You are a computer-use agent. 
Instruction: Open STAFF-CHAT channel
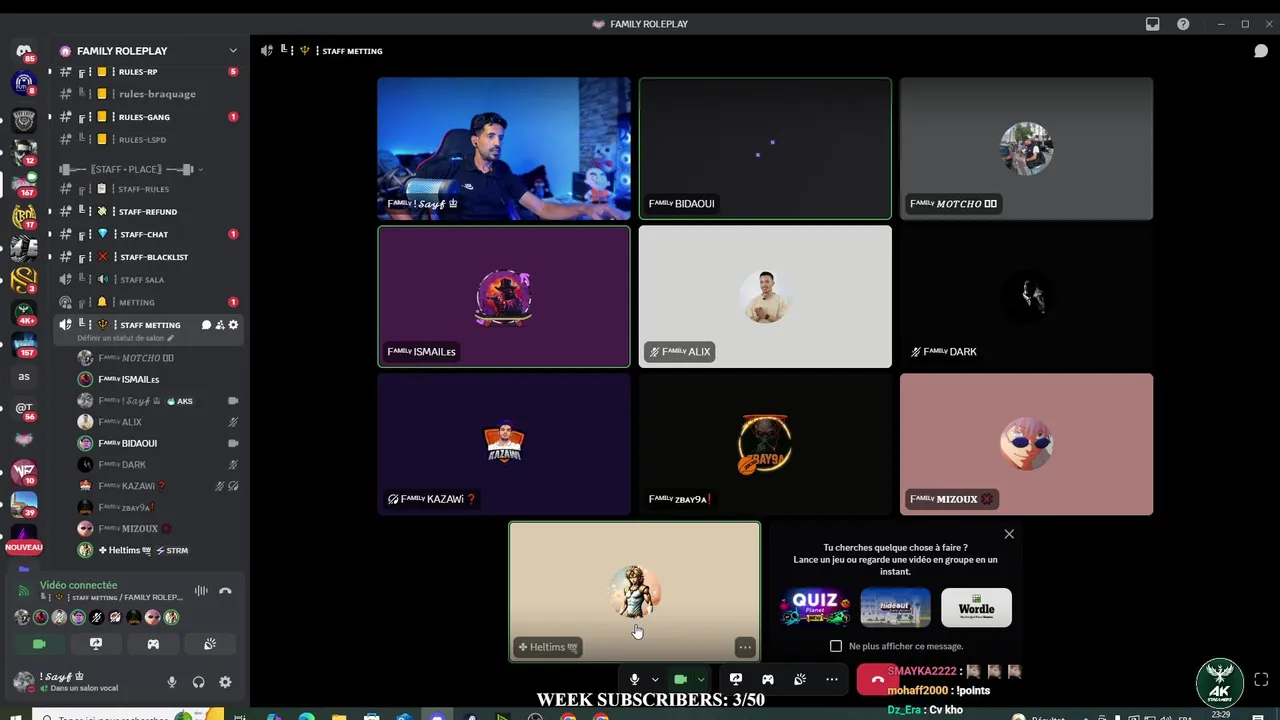(148, 234)
